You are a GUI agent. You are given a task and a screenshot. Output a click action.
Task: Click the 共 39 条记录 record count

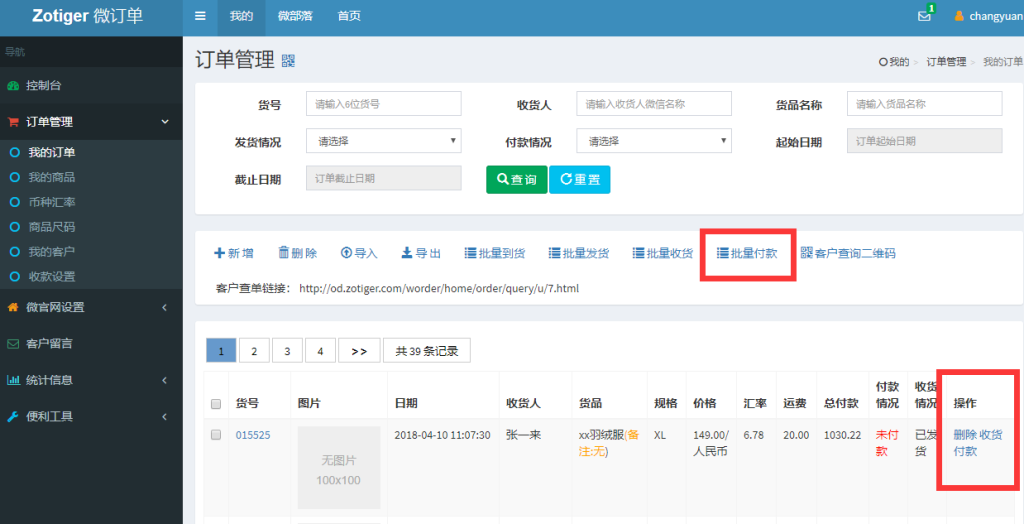pyautogui.click(x=426, y=351)
